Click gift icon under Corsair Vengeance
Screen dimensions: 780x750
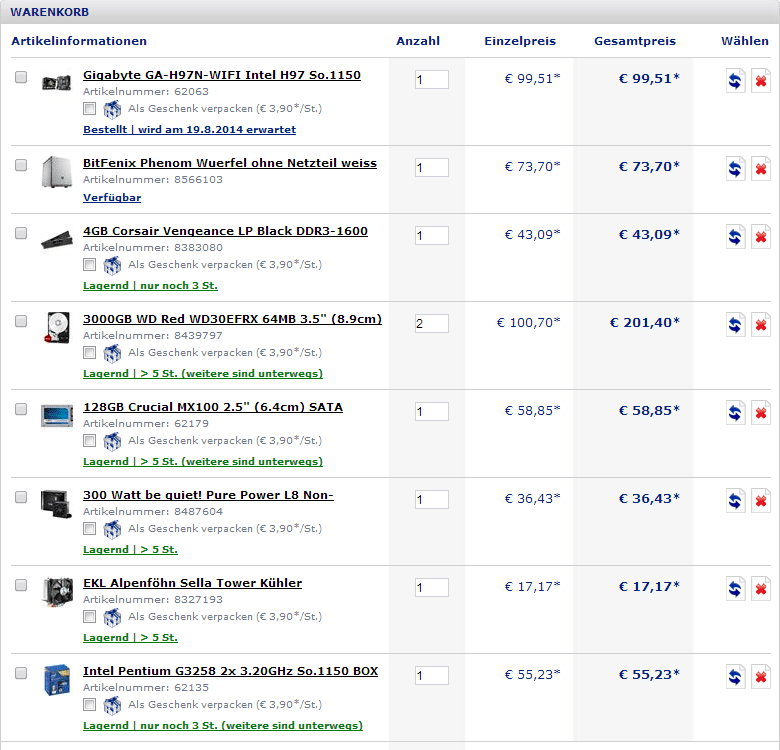[x=112, y=265]
